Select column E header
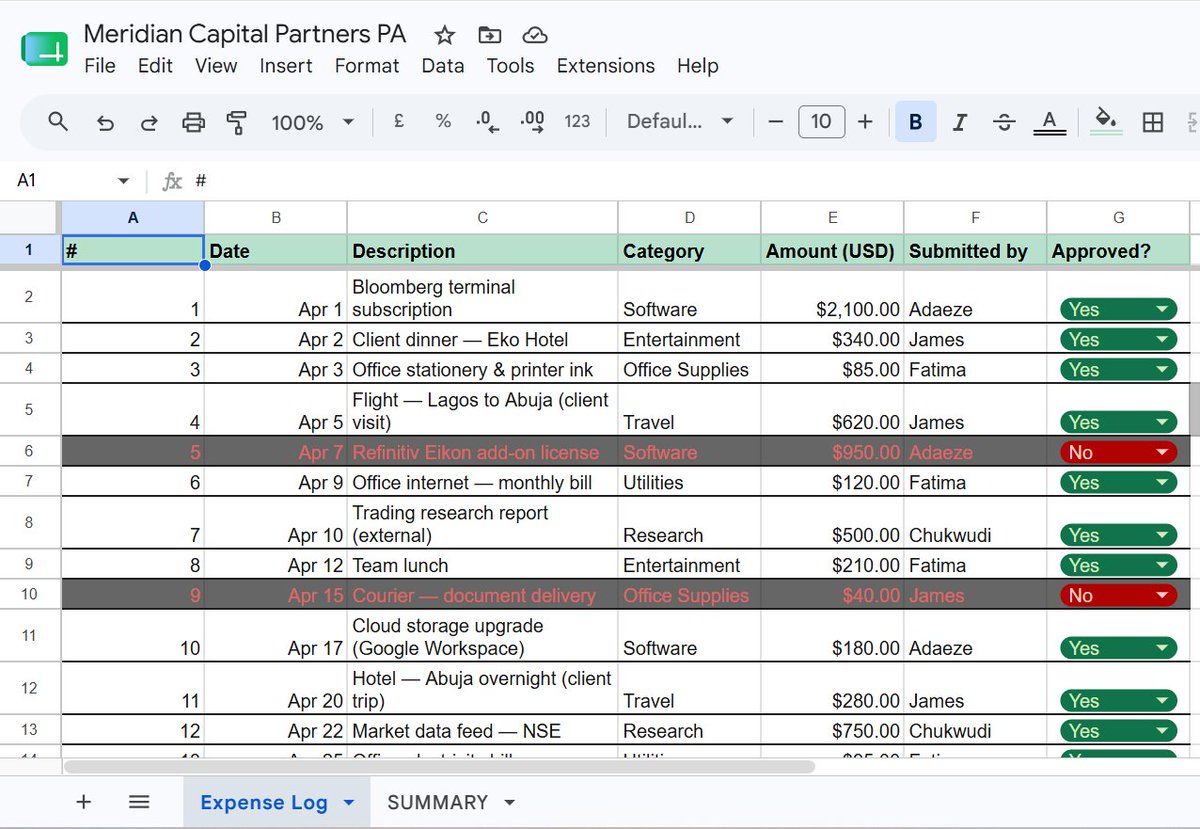The width and height of the screenshot is (1200, 829). (832, 217)
